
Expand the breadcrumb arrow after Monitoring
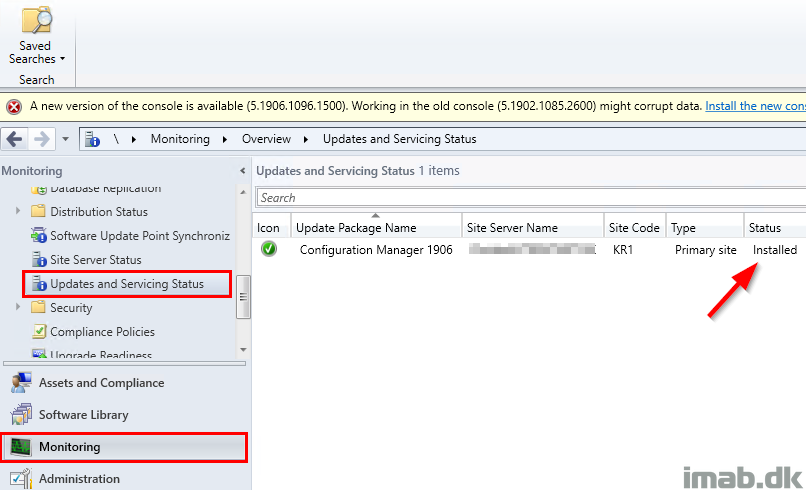point(225,139)
